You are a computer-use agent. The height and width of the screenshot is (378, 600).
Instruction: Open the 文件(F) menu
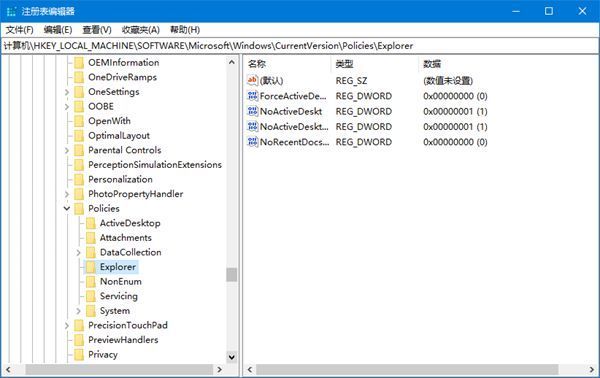tap(20, 30)
